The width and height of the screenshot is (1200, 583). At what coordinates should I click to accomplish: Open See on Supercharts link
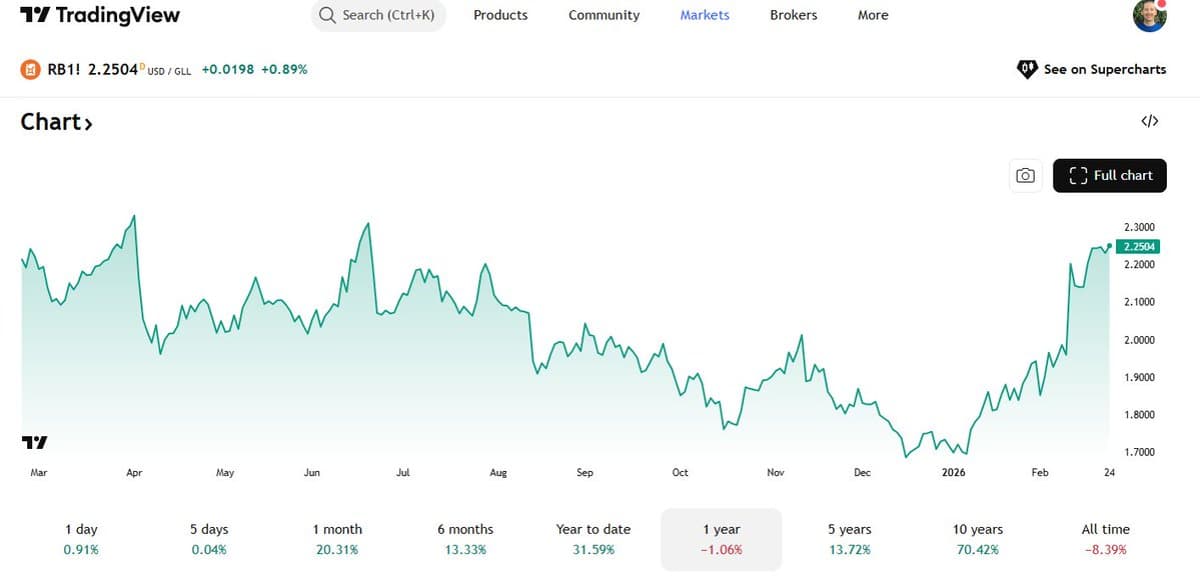point(1104,68)
